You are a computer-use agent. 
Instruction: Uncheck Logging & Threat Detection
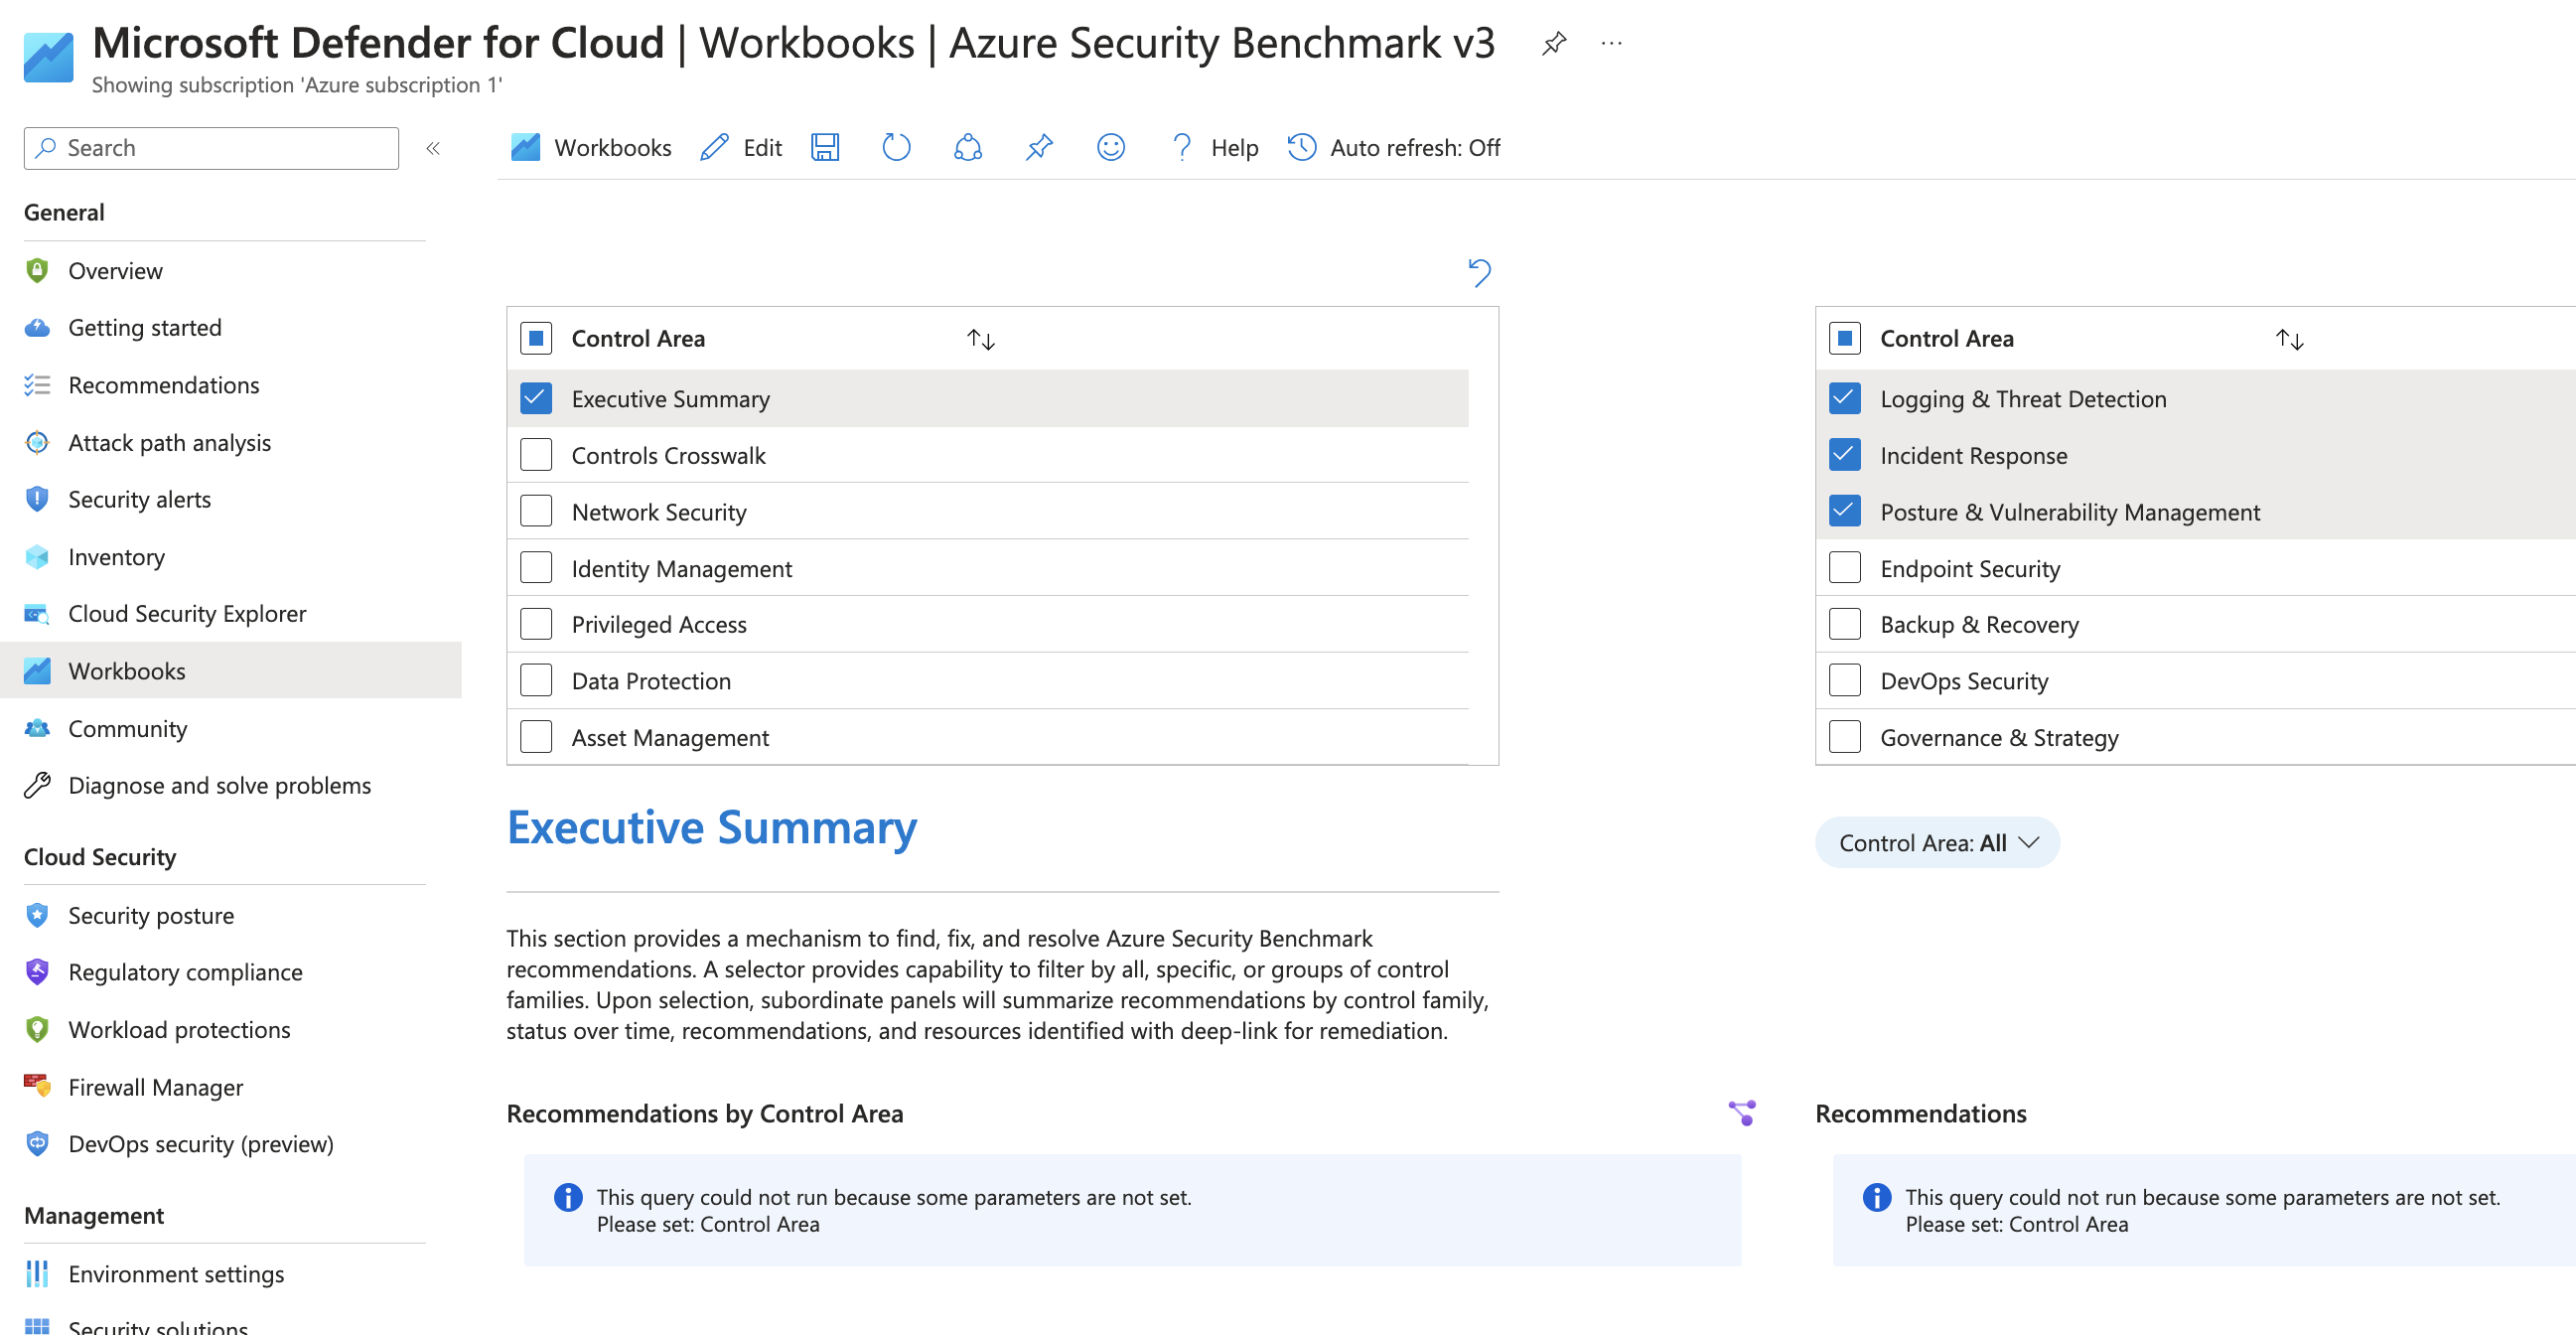pyautogui.click(x=1844, y=398)
